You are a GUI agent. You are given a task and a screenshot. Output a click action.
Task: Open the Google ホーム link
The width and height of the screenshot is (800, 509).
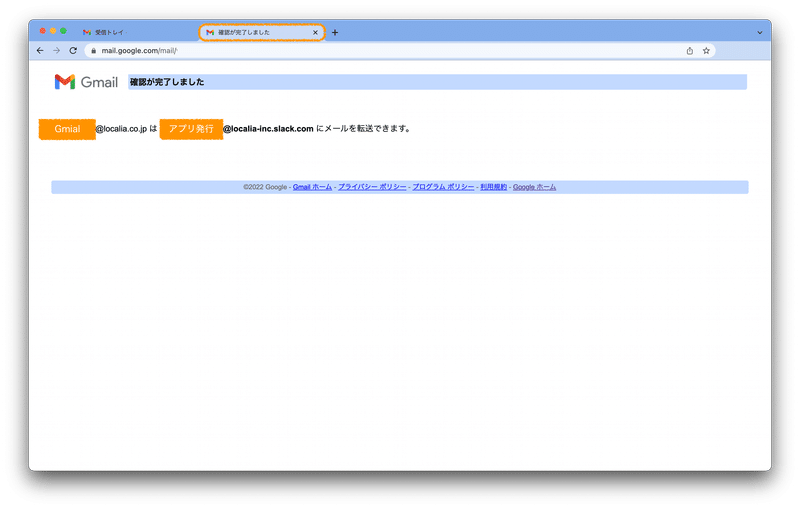tap(534, 187)
